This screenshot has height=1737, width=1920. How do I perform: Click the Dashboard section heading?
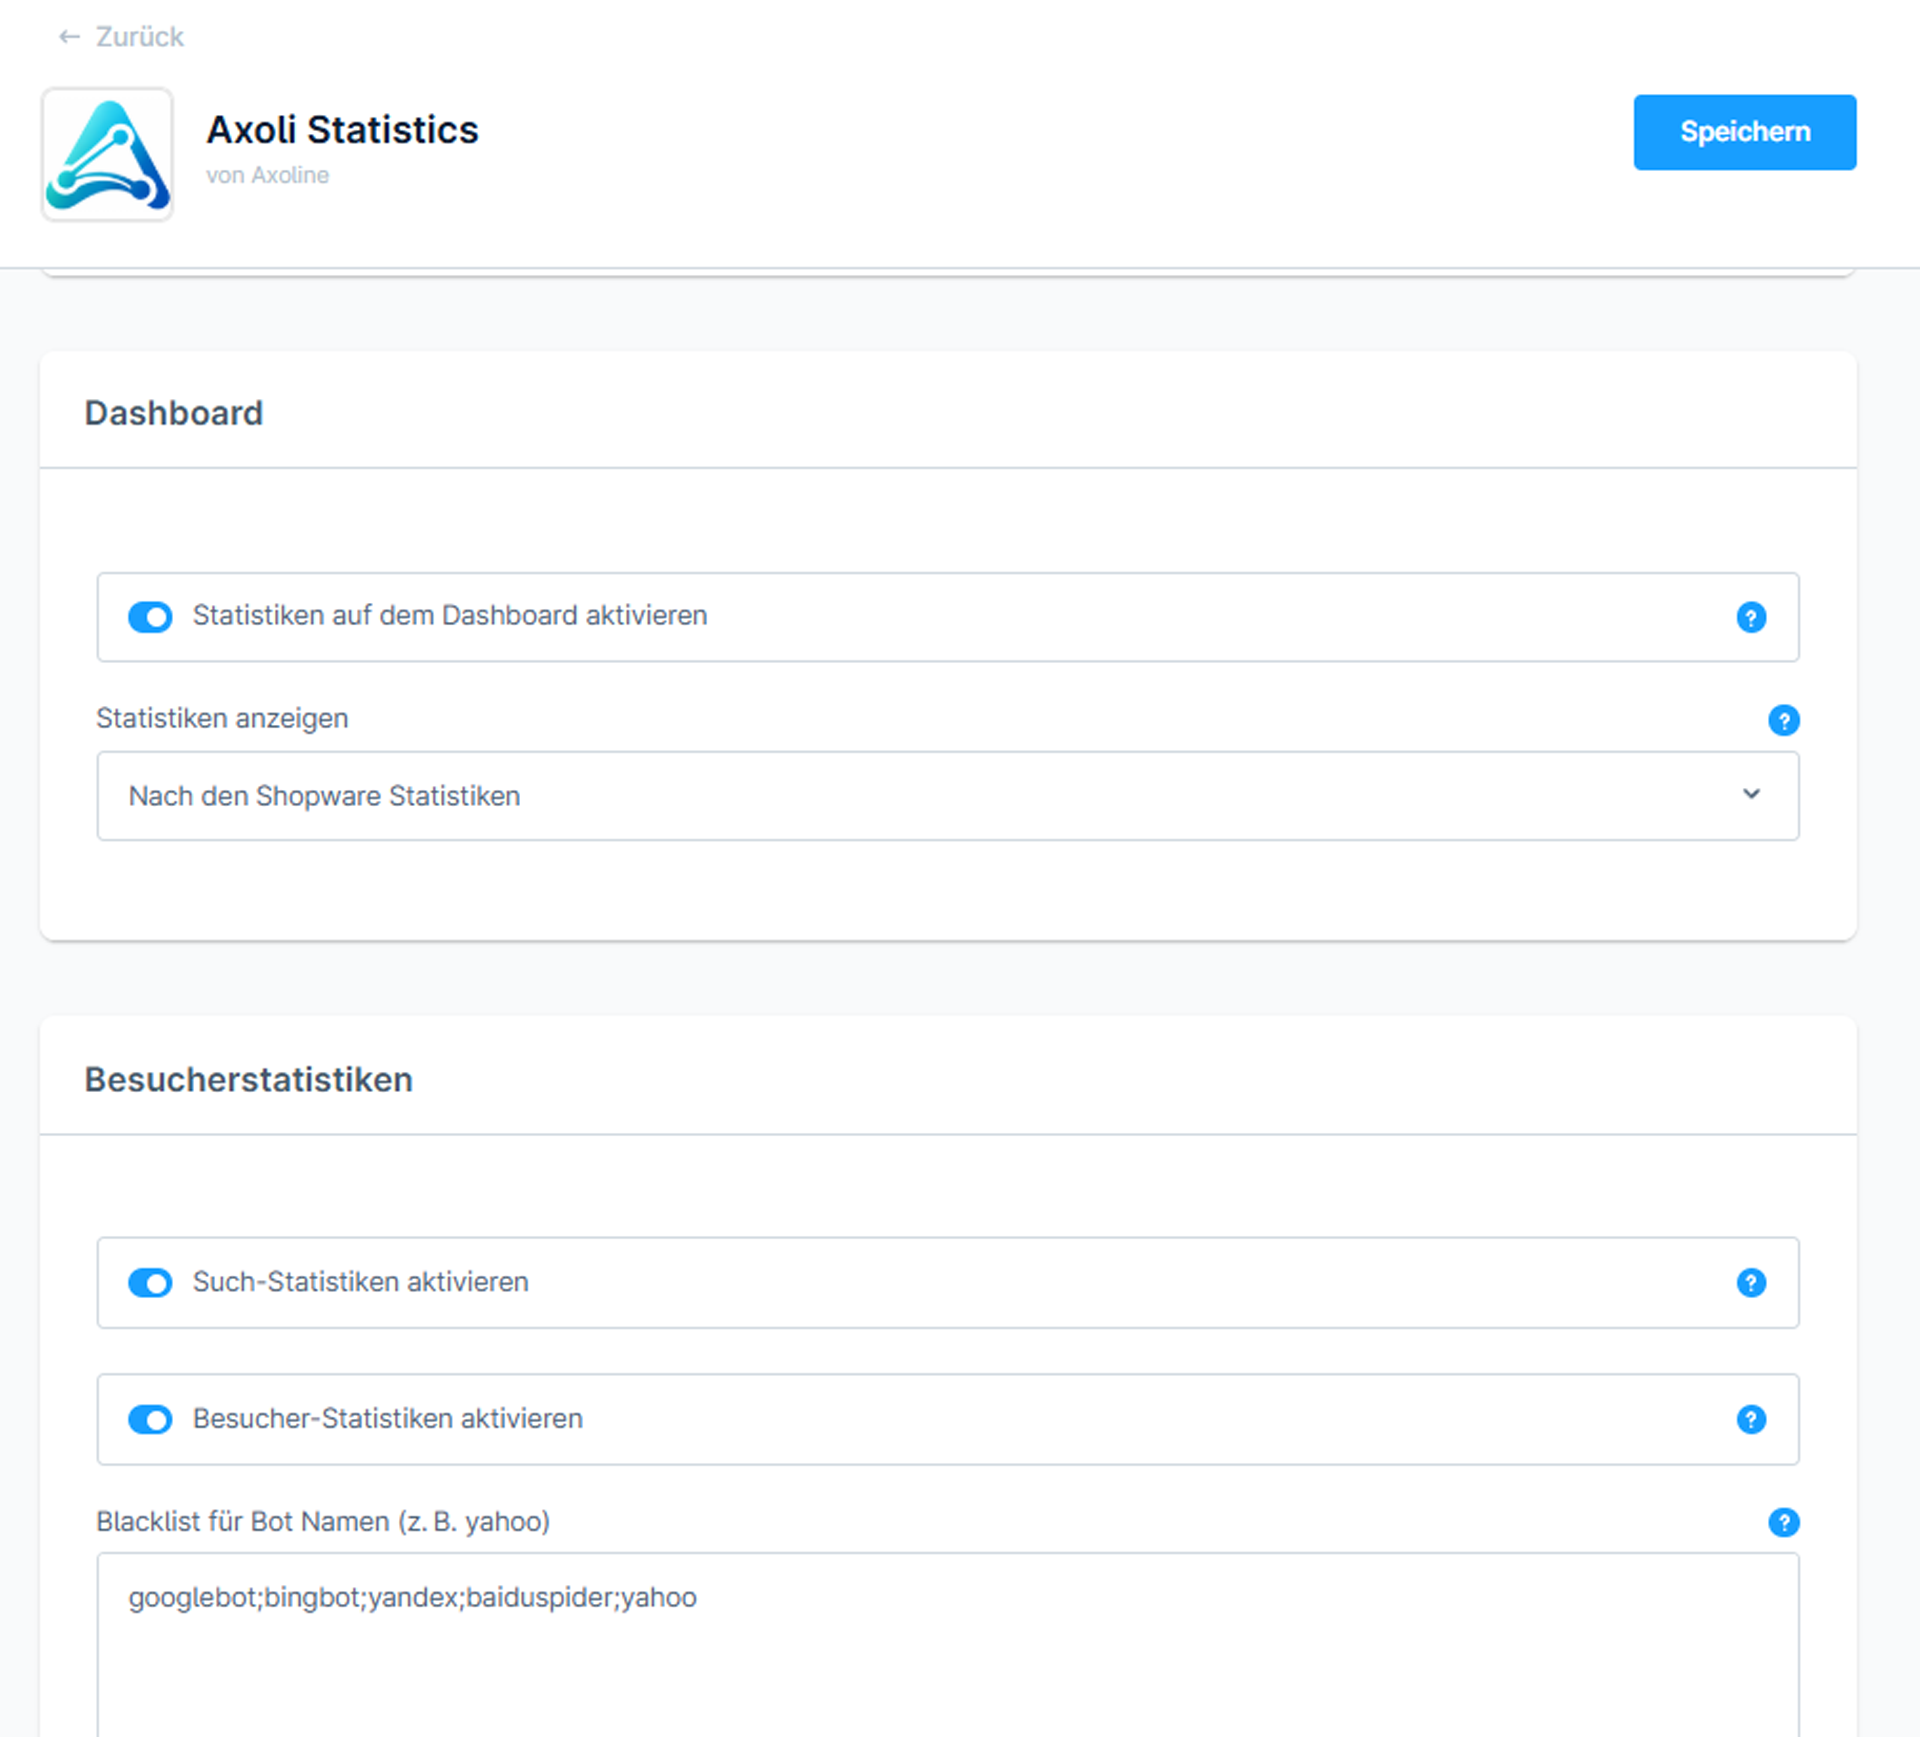173,413
